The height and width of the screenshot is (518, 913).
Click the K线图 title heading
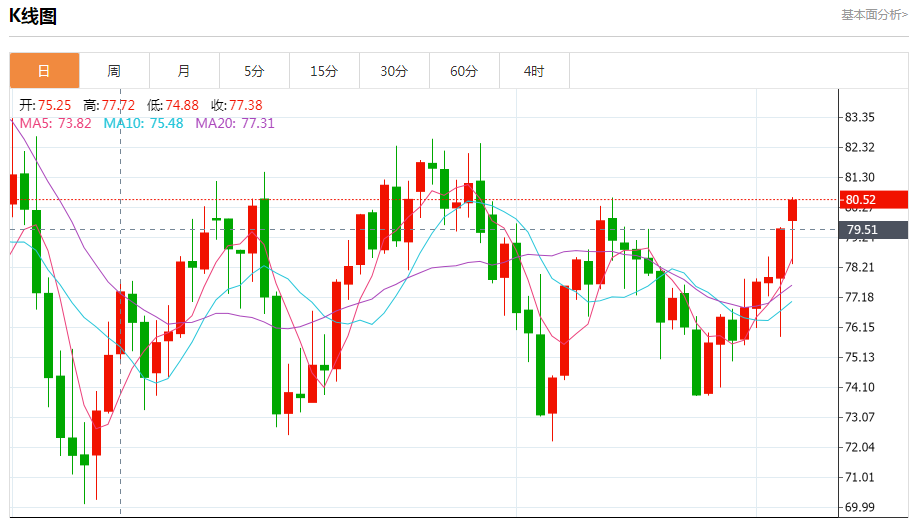[33, 16]
